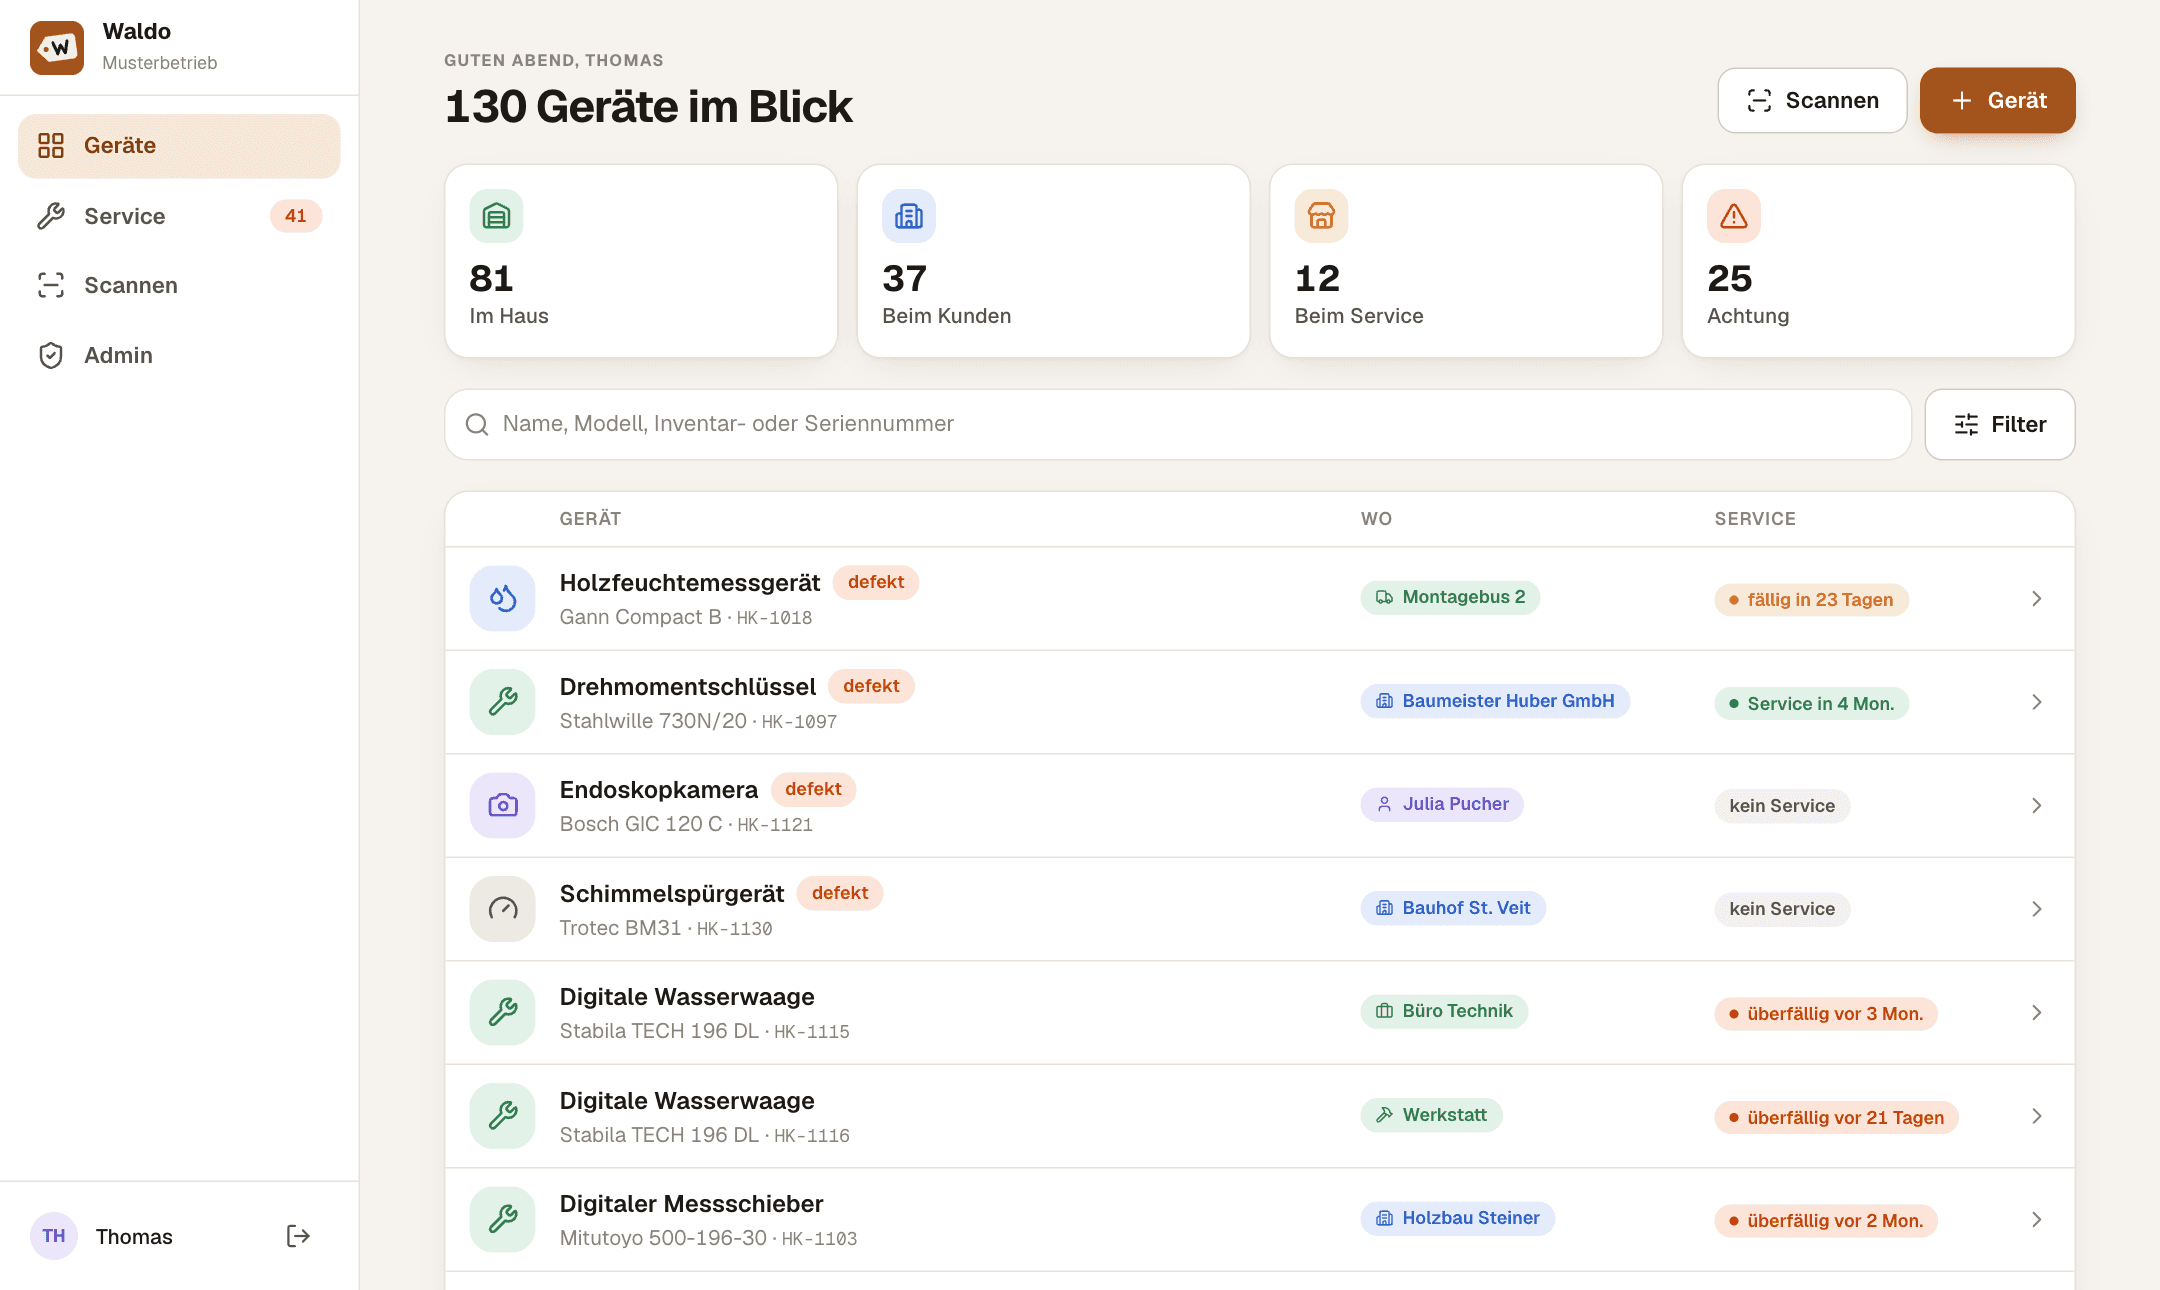Expand the Drehmomentschlüssel row chevron
The image size is (2160, 1290).
click(x=2036, y=702)
